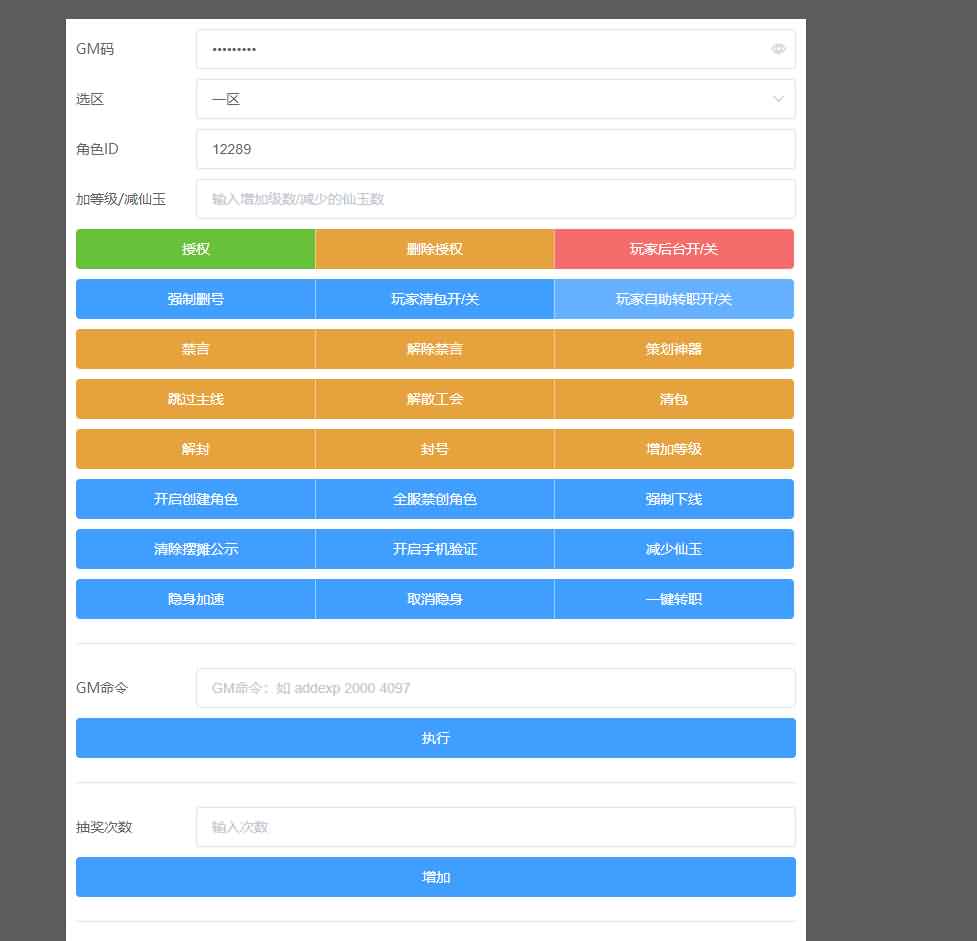Click the 增加等级 button
The image size is (977, 941).
[674, 449]
